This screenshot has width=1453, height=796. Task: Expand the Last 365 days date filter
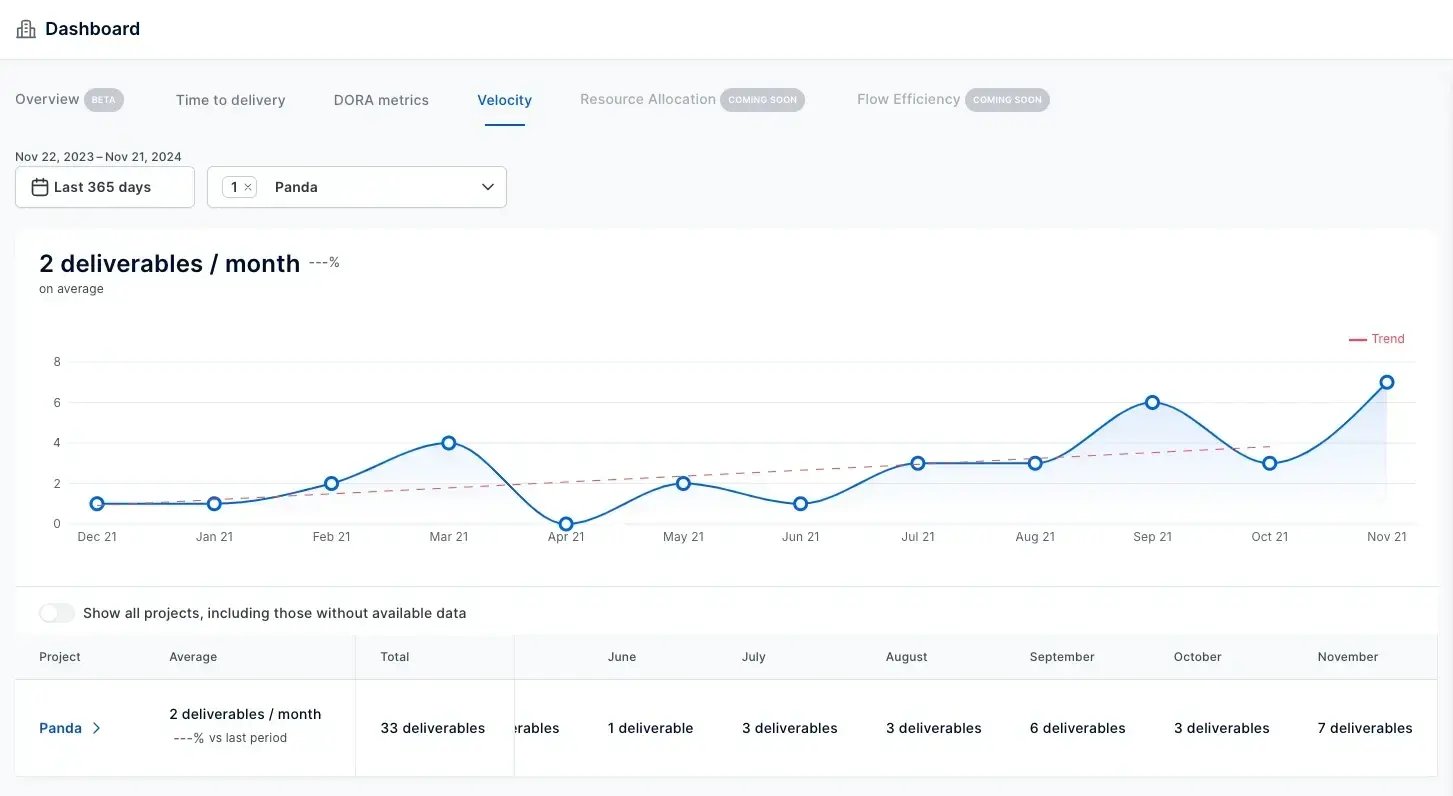[x=104, y=187]
